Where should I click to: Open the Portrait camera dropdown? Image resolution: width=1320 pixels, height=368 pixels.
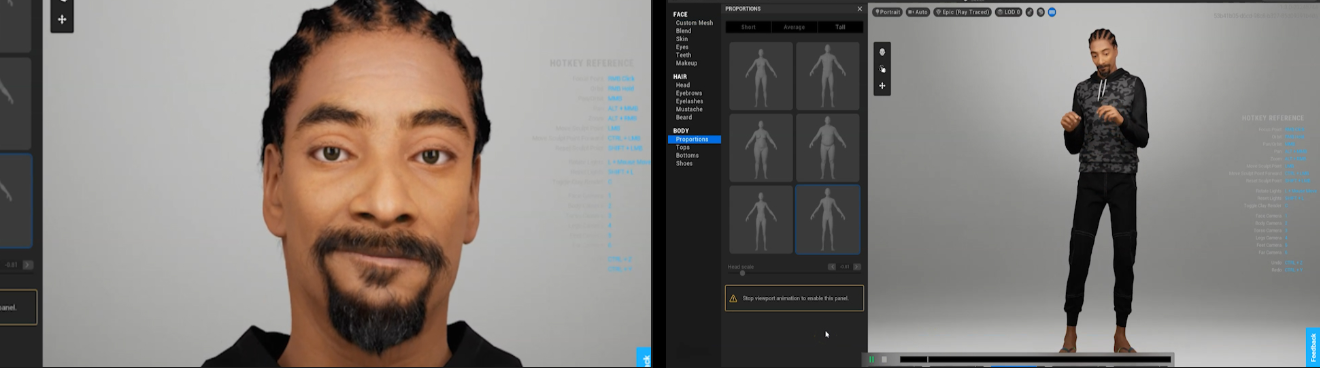coord(887,12)
